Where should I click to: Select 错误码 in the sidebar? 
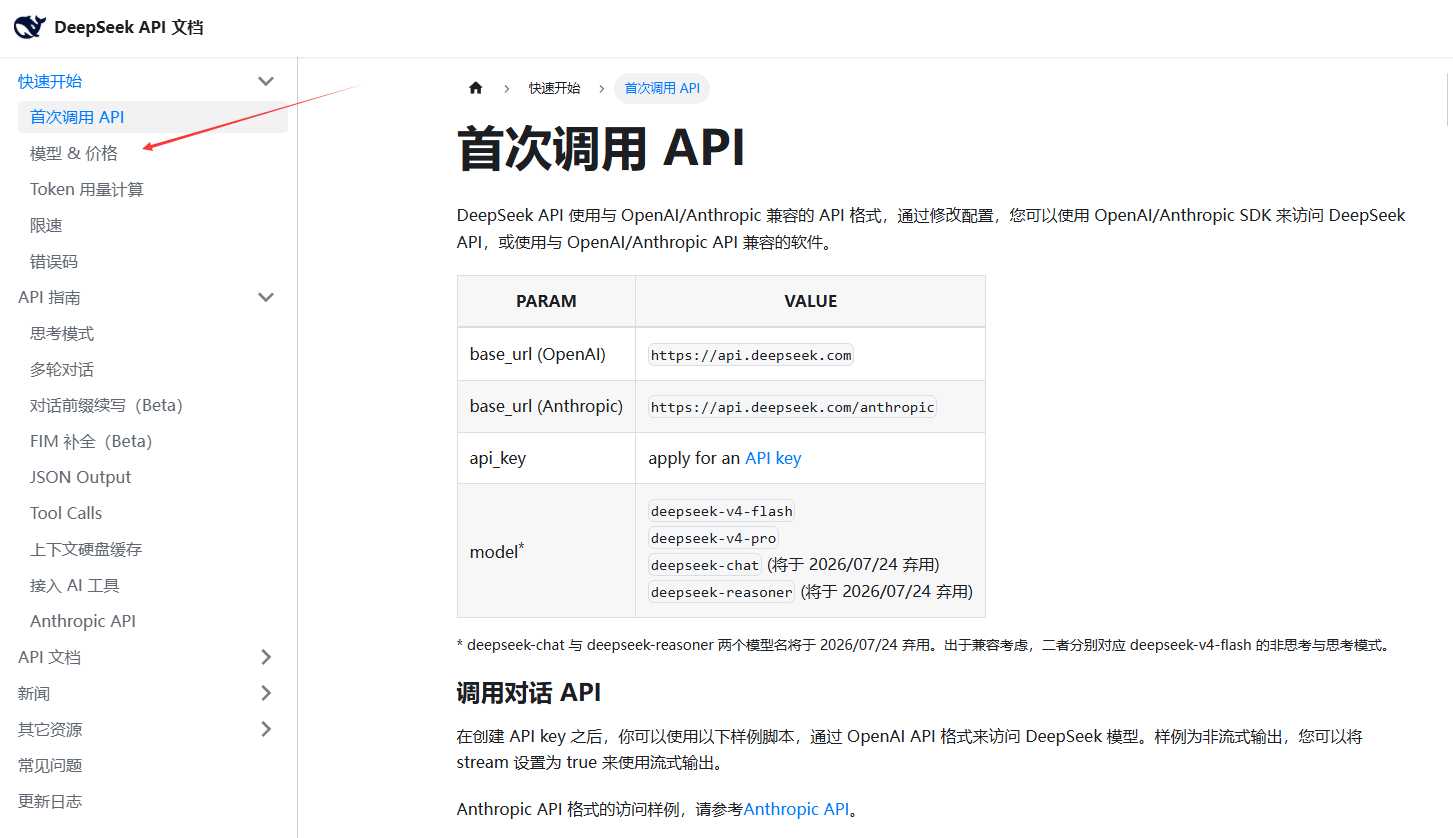pos(54,261)
